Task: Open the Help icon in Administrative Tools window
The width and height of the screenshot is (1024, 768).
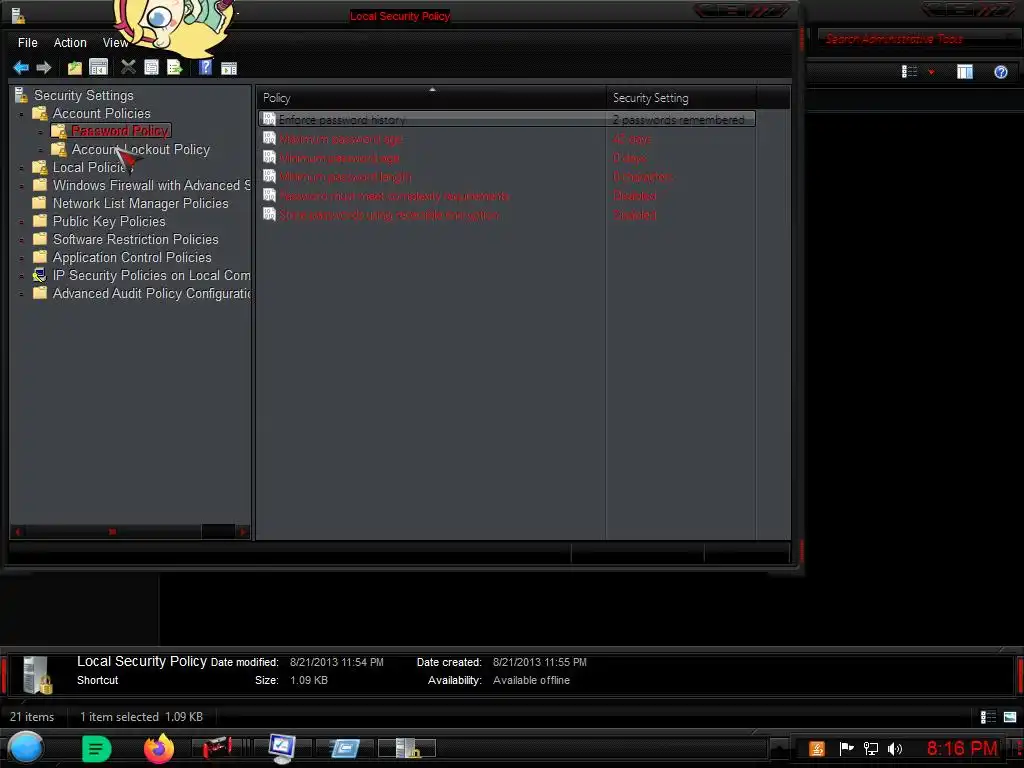Action: pyautogui.click(x=1000, y=72)
